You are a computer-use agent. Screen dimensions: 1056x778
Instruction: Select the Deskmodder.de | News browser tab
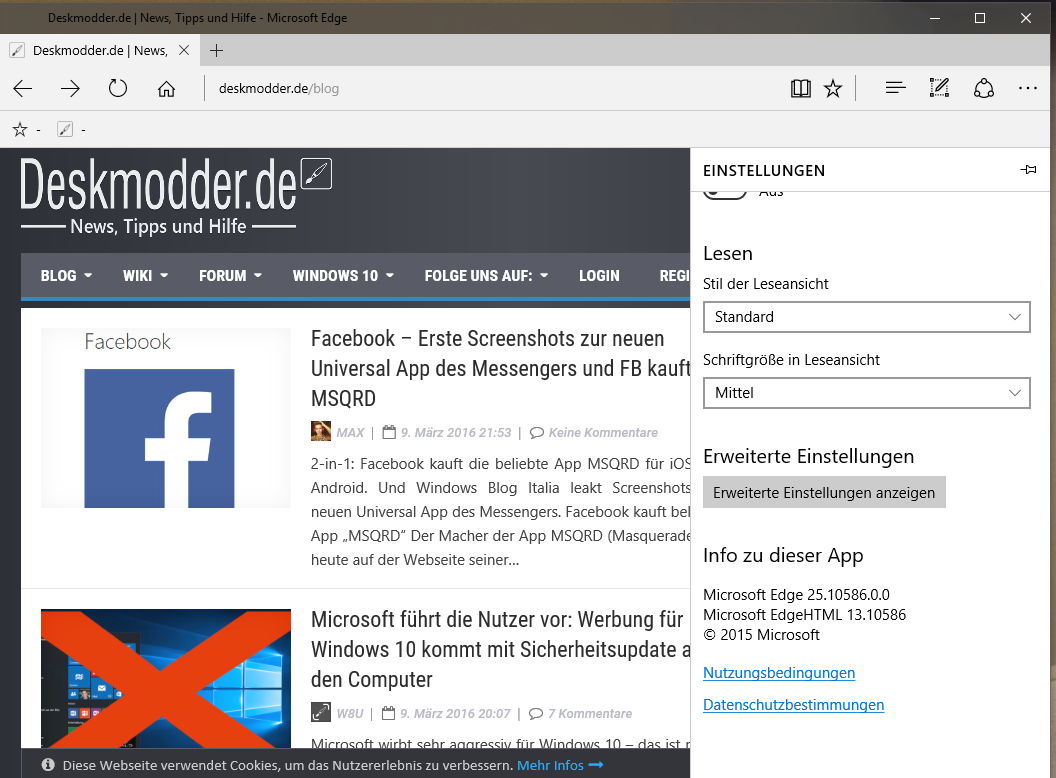[100, 50]
